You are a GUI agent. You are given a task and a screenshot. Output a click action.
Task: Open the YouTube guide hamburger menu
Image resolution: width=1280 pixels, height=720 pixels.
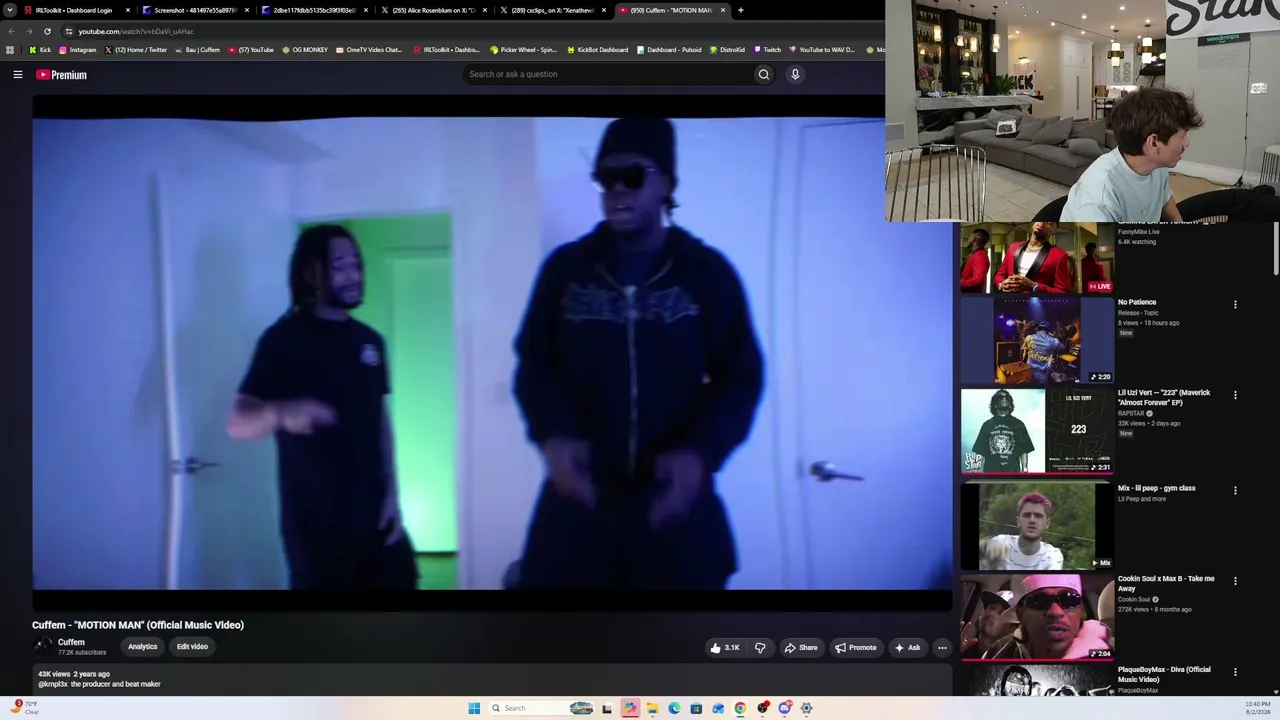[18, 74]
